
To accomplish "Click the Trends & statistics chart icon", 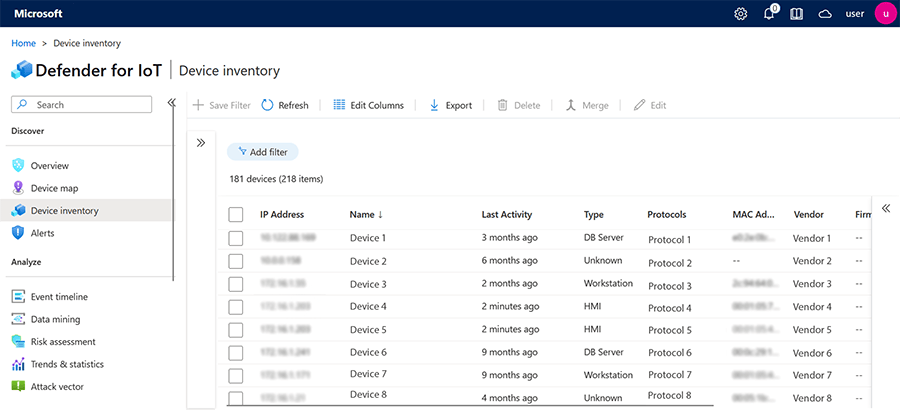I will 18,364.
